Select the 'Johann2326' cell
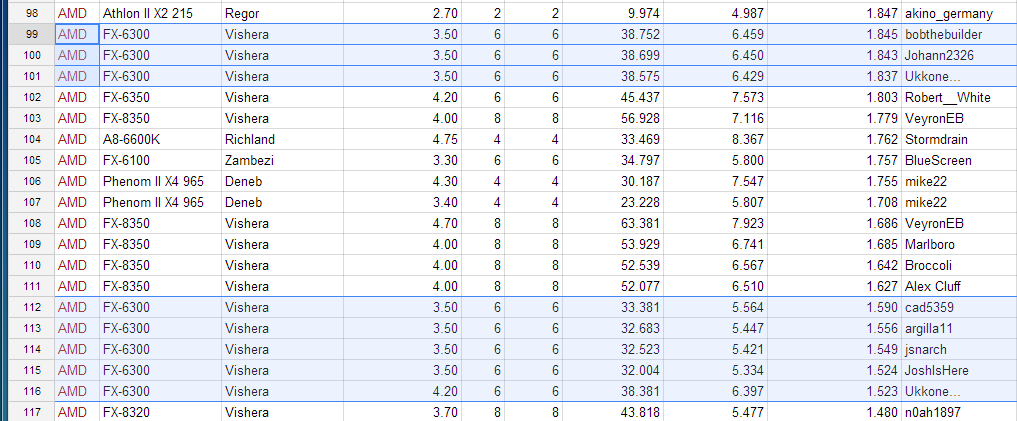The height and width of the screenshot is (421, 1017). tap(959, 55)
